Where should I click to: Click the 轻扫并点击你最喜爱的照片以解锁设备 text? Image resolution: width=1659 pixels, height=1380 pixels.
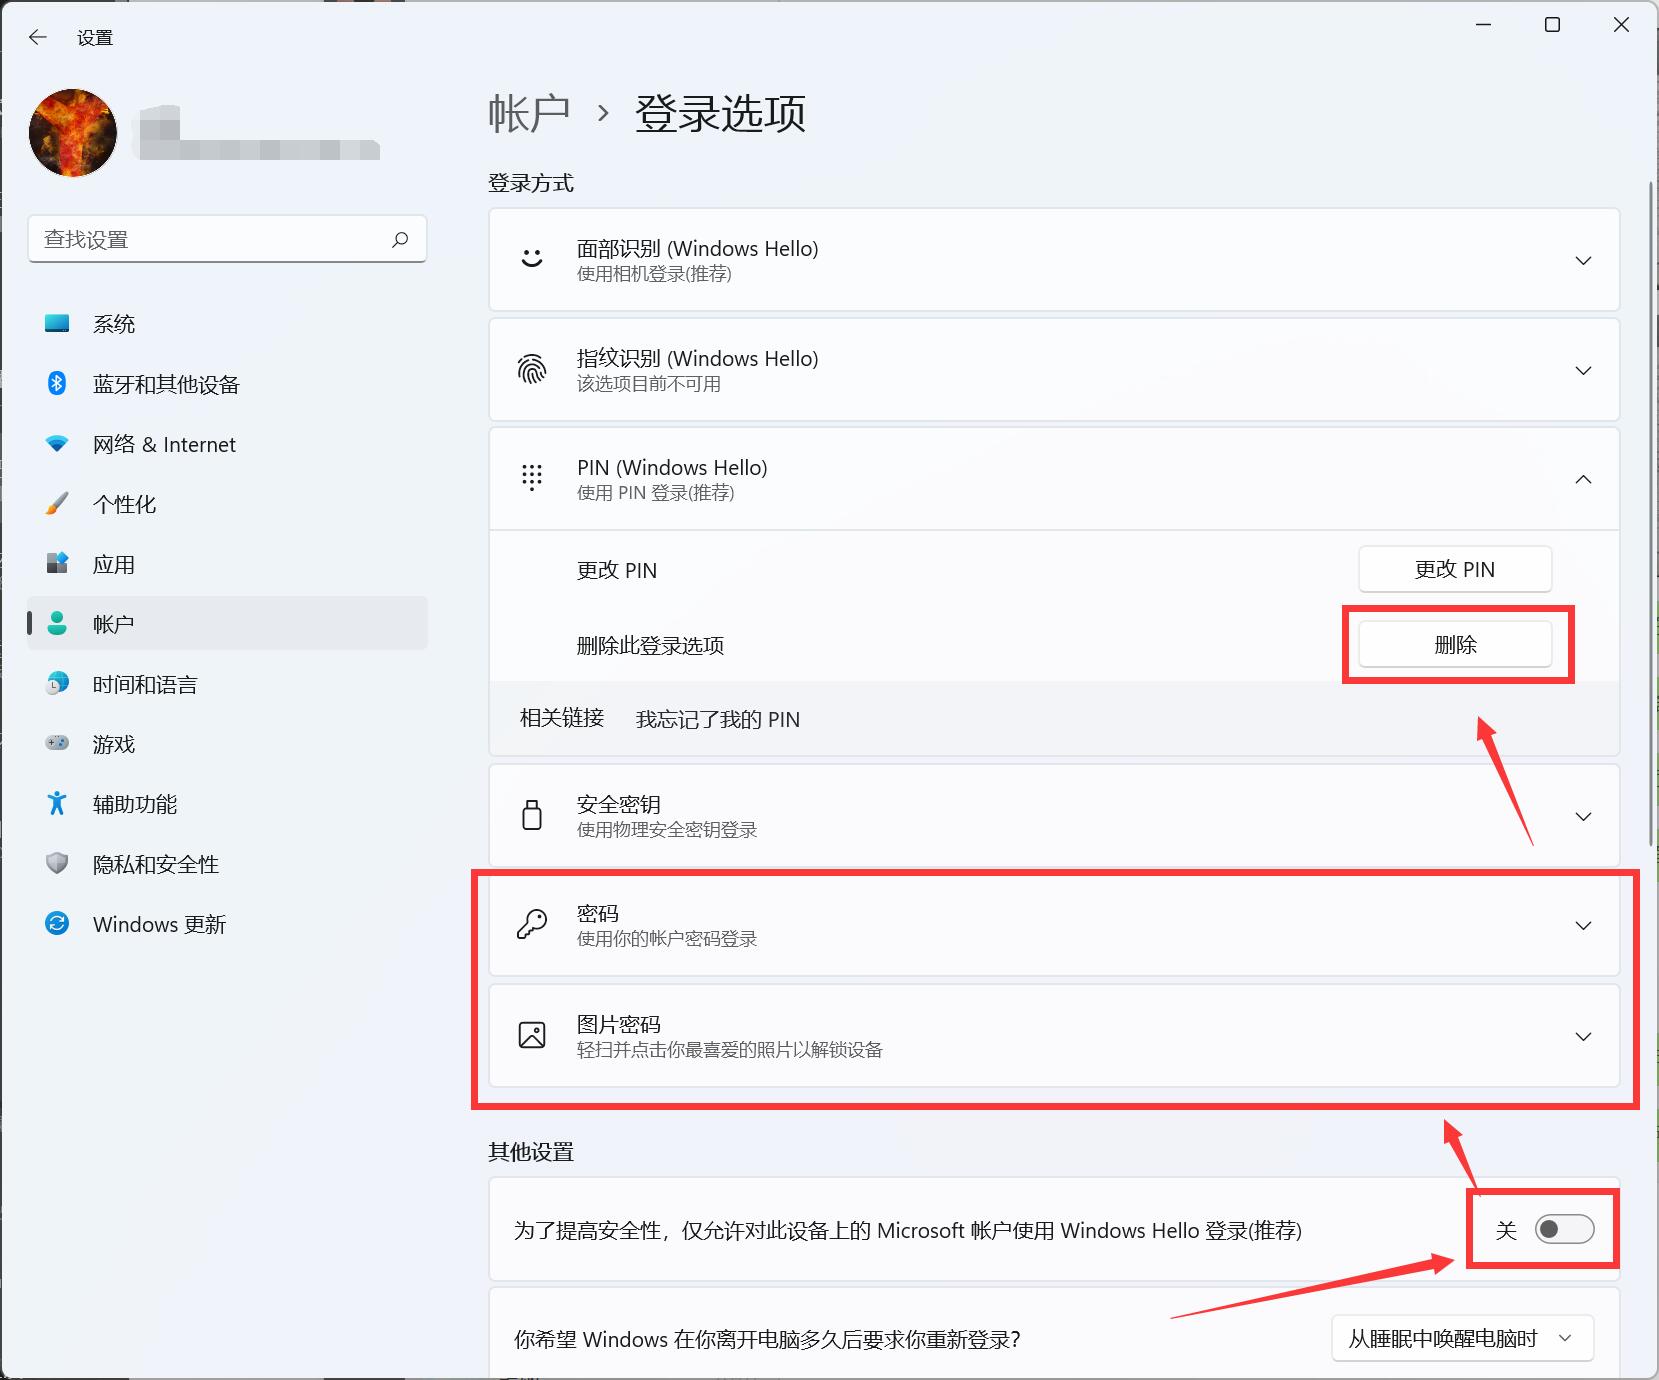coord(730,1049)
